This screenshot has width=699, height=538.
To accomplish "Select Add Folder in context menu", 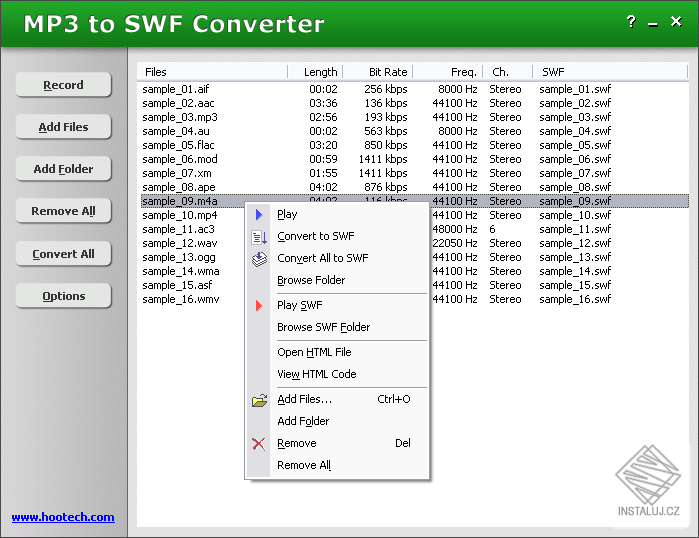I will point(337,421).
